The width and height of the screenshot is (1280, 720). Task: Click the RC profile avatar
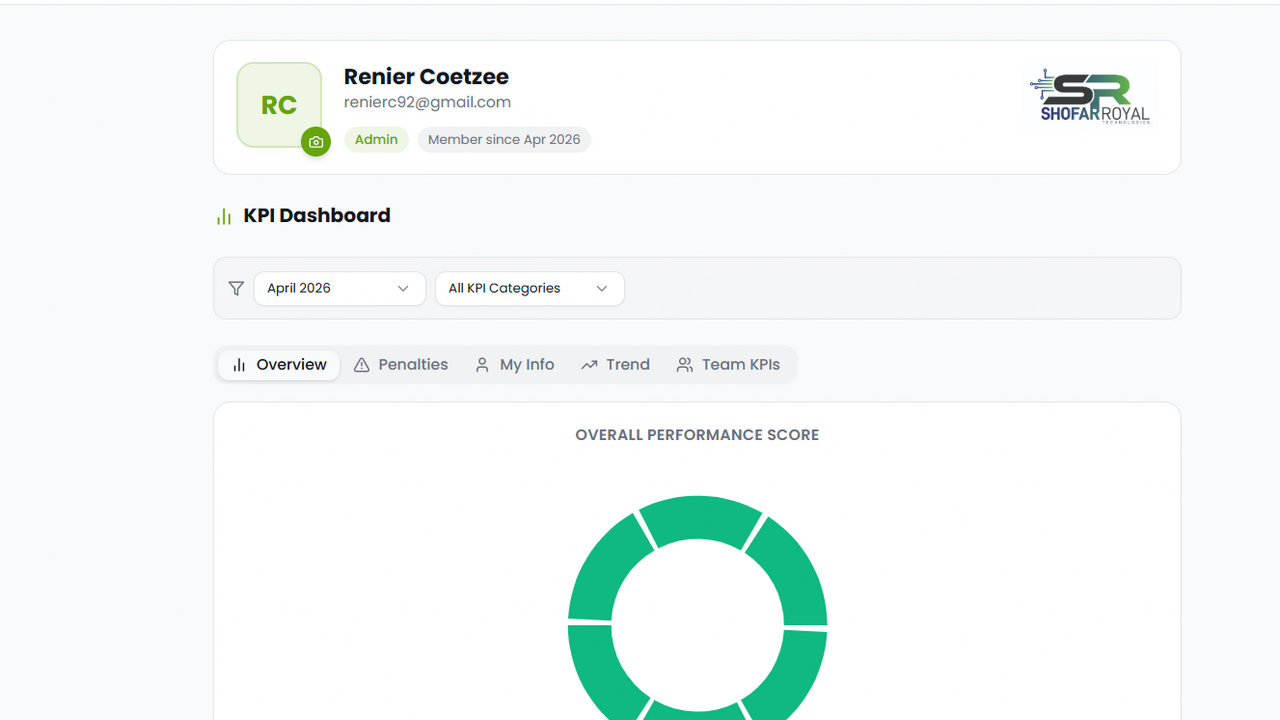click(x=279, y=105)
